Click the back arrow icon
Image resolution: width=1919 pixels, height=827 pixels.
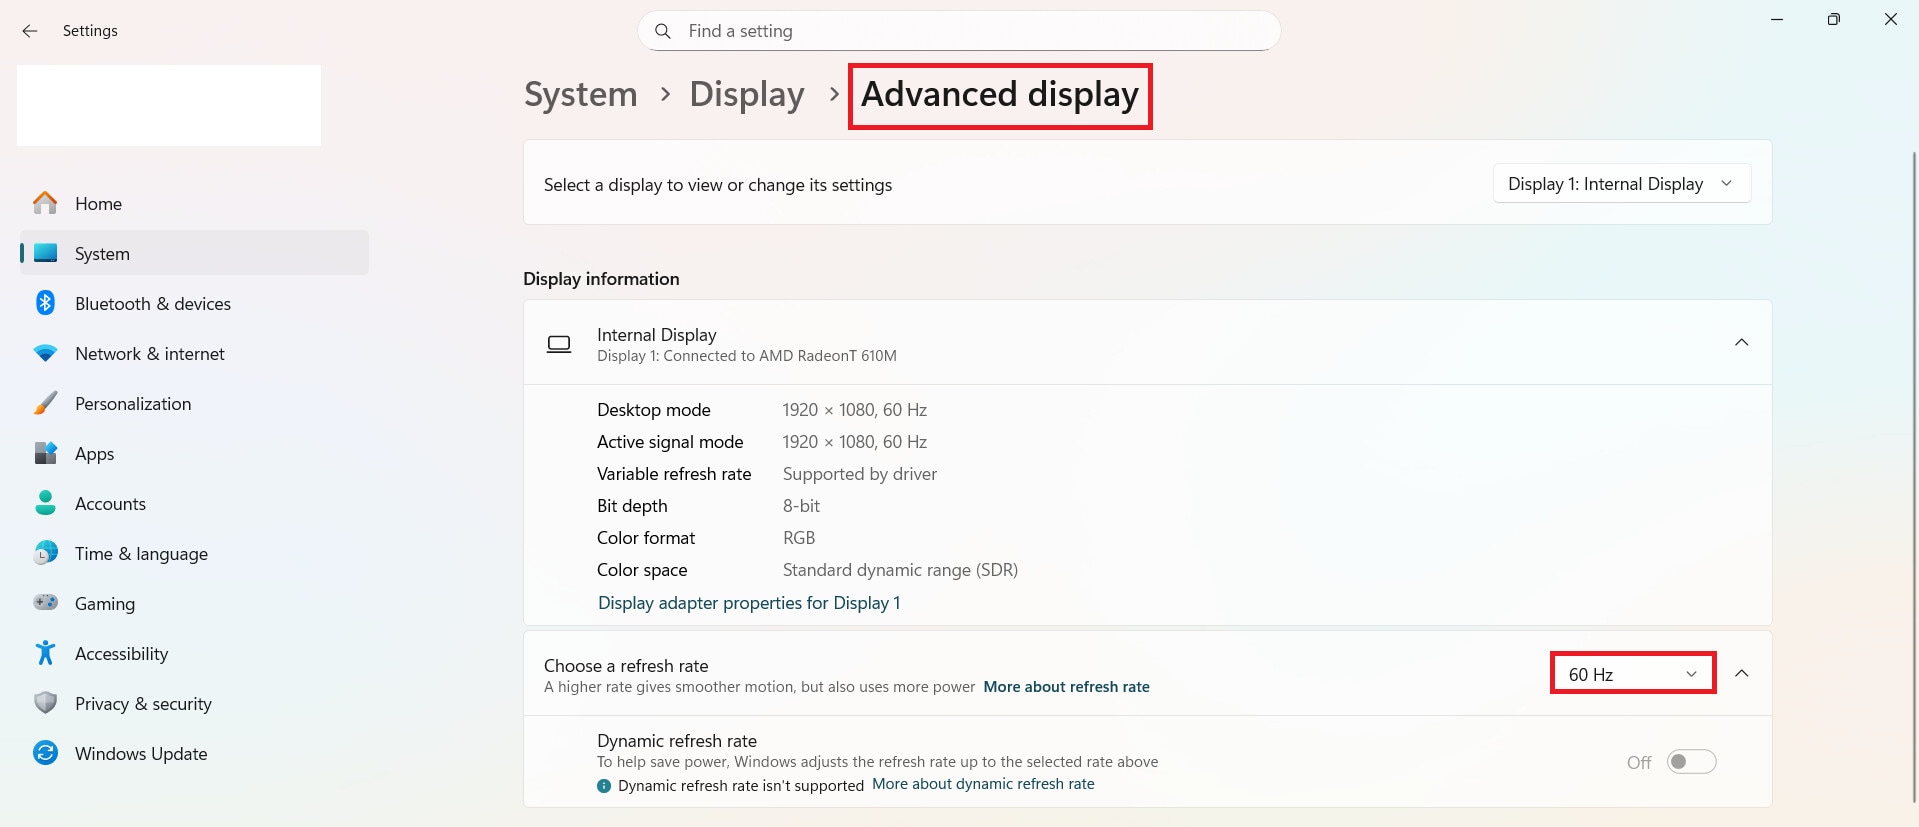30,31
